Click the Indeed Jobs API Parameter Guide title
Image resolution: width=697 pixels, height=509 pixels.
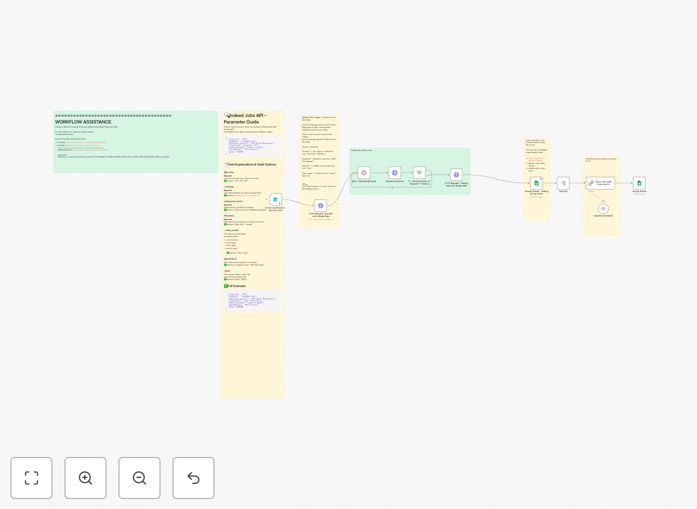coord(245,118)
